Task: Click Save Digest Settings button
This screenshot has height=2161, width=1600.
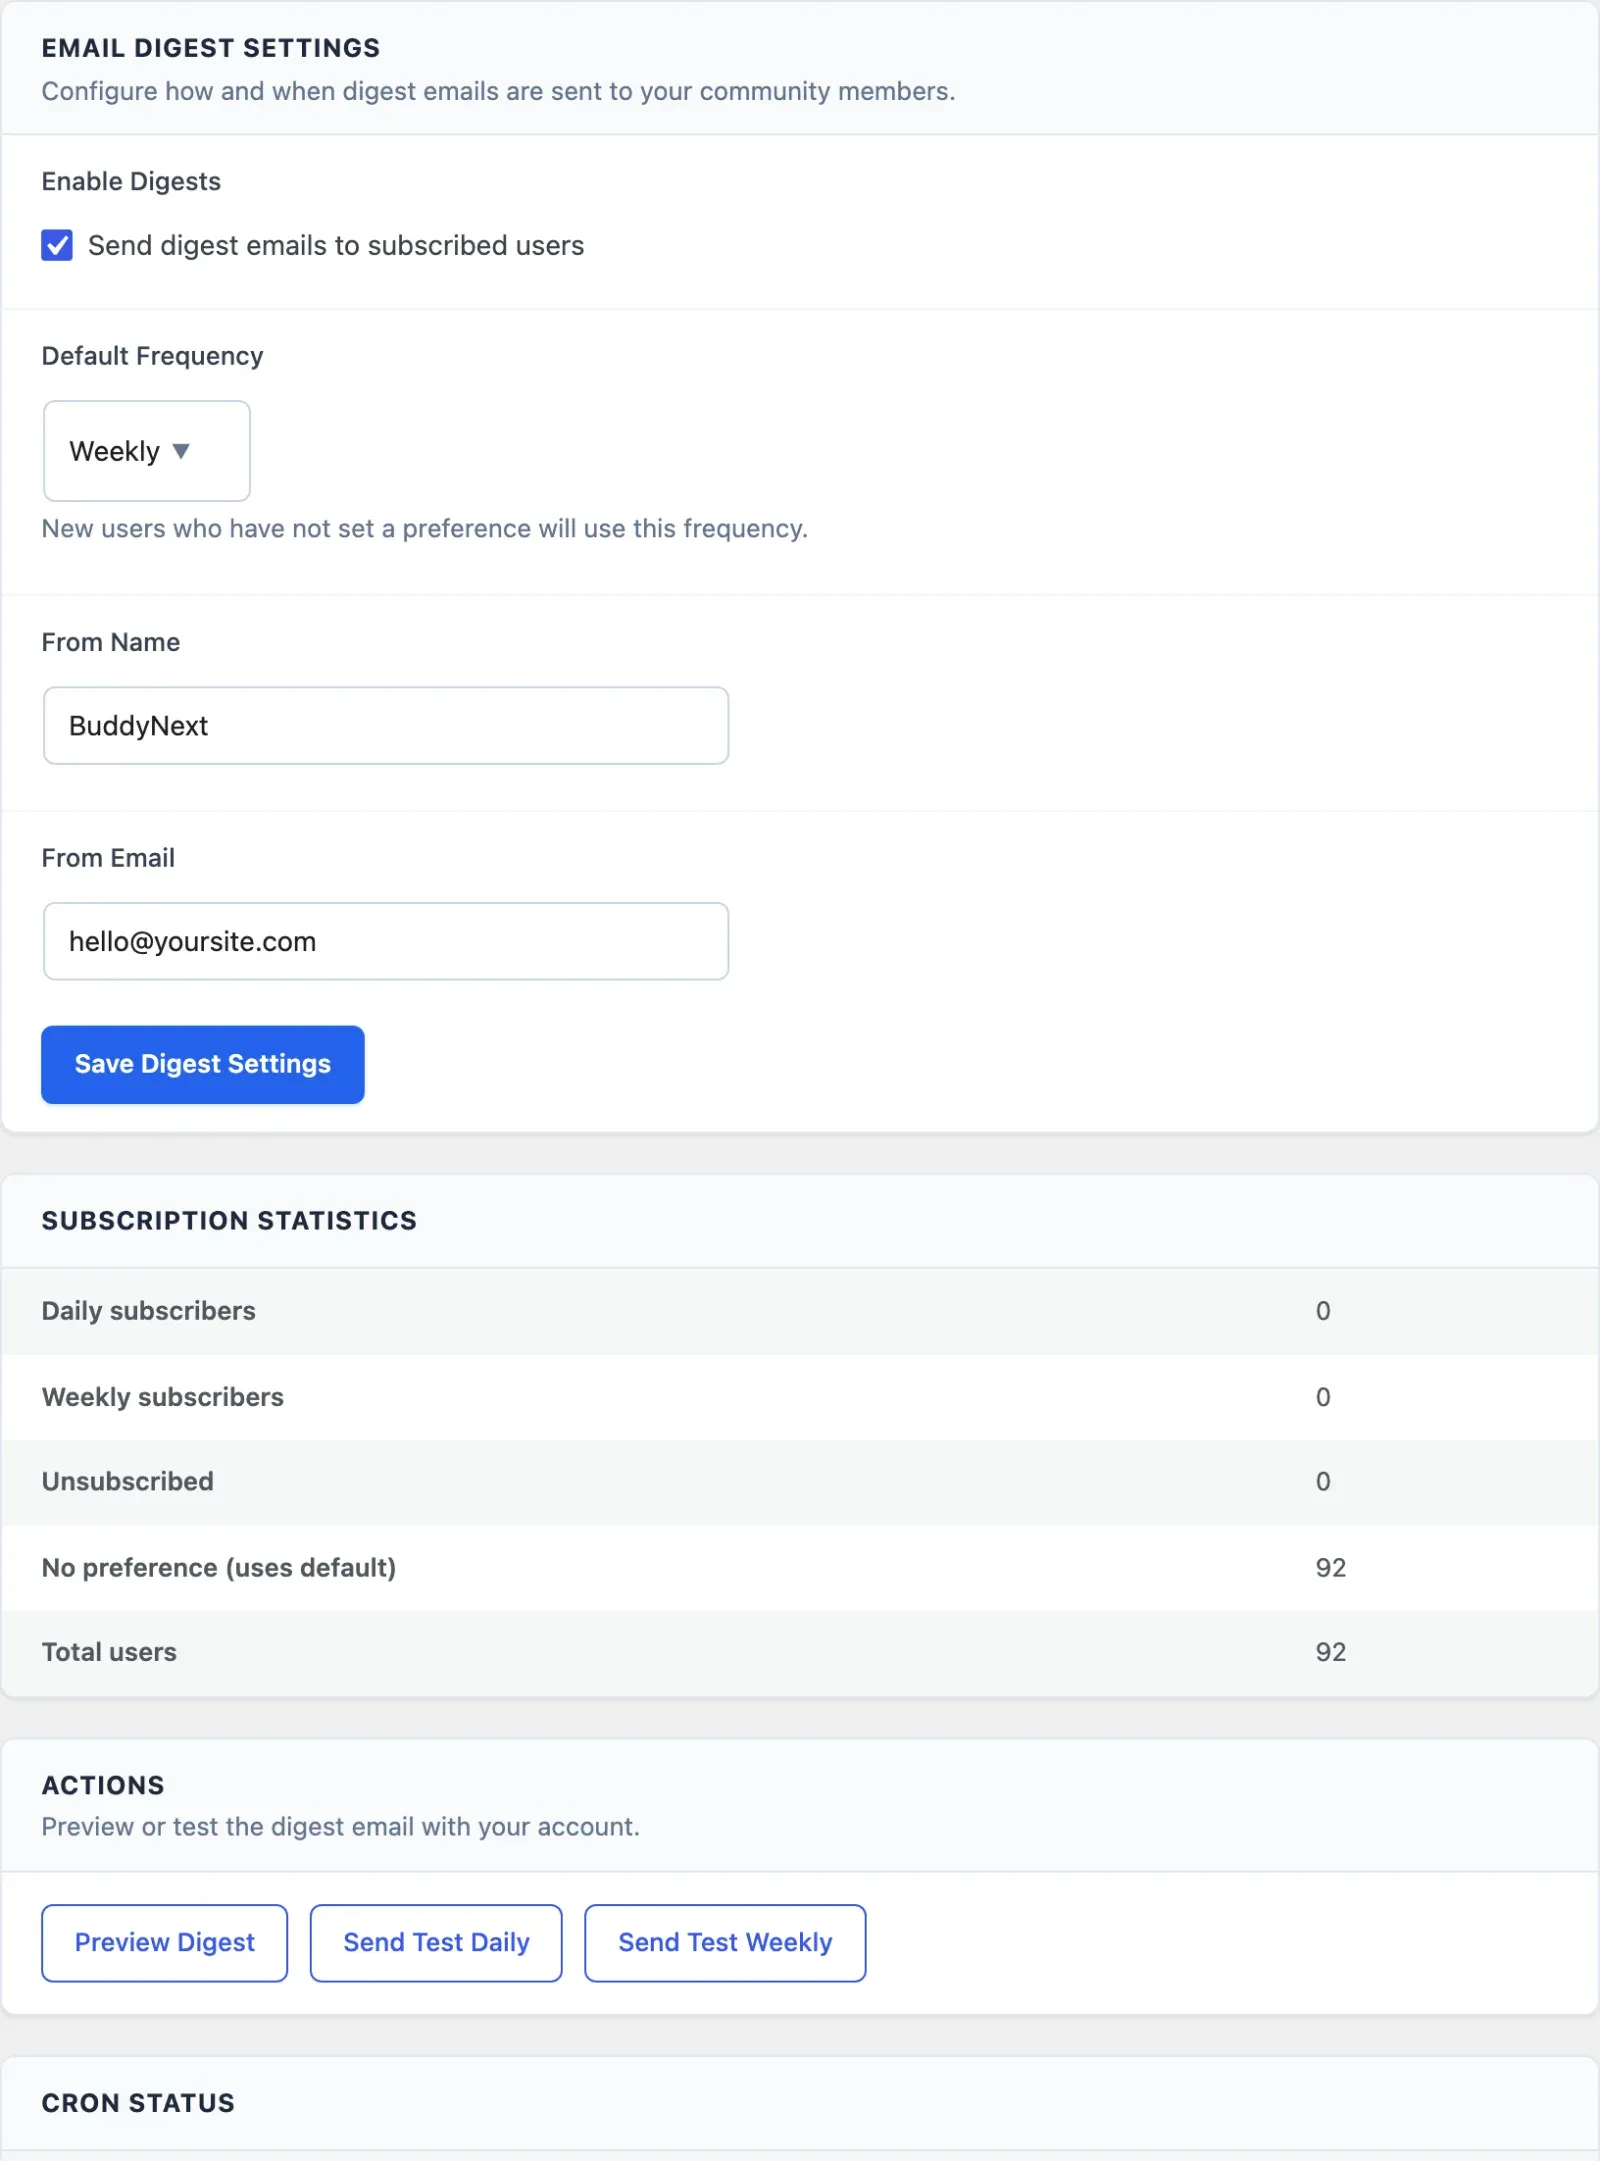Action: click(203, 1065)
